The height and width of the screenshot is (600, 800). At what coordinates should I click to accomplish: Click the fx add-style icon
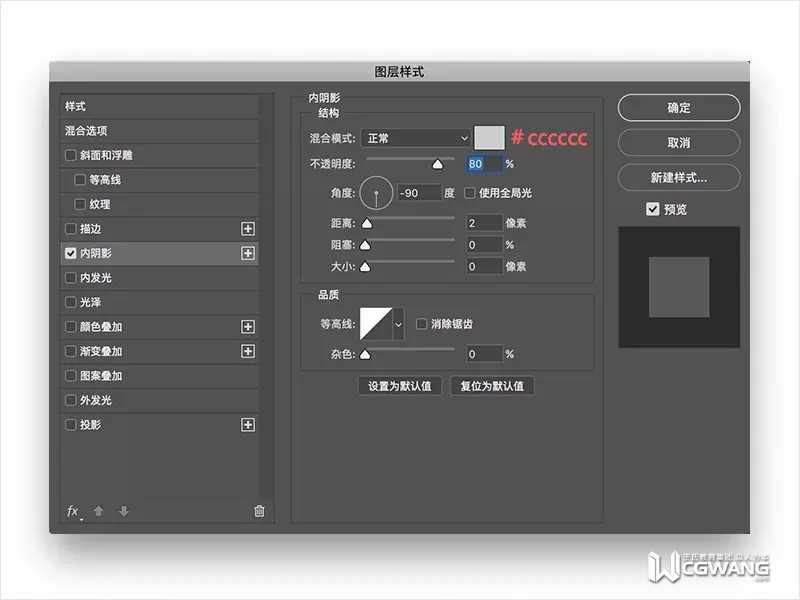73,511
